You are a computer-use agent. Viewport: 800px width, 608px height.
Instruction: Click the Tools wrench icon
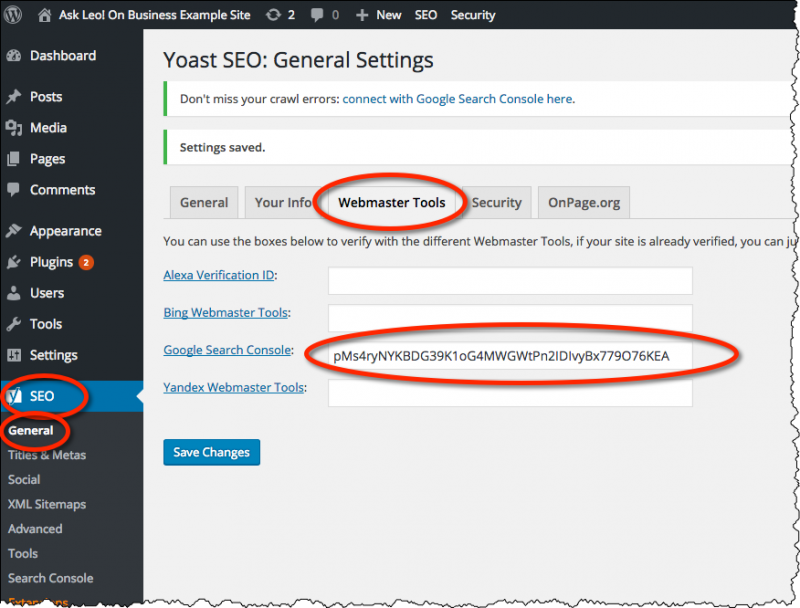pyautogui.click(x=14, y=324)
